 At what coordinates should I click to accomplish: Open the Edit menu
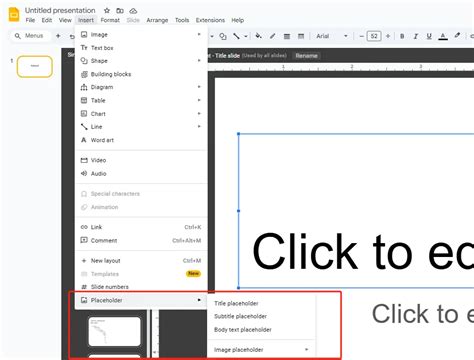pyautogui.click(x=47, y=20)
